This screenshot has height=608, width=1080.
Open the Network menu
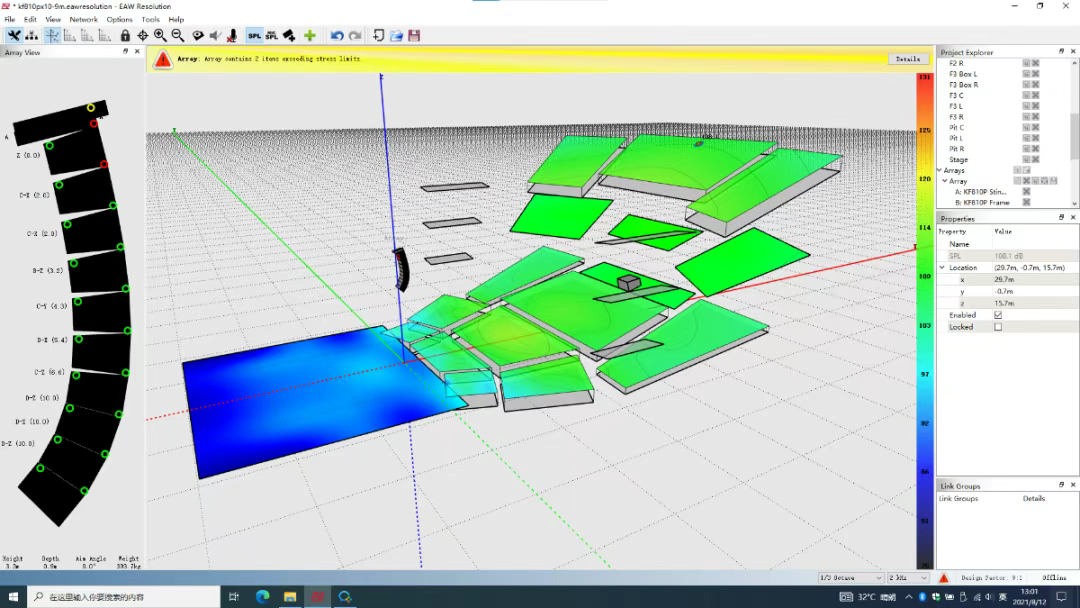(84, 19)
